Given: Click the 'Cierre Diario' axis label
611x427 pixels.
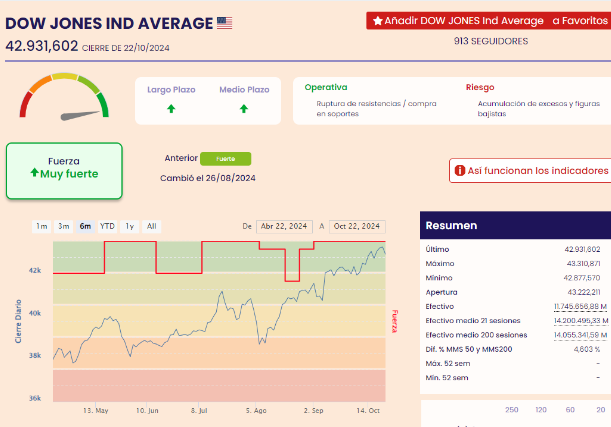Looking at the screenshot, I should [x=18, y=321].
